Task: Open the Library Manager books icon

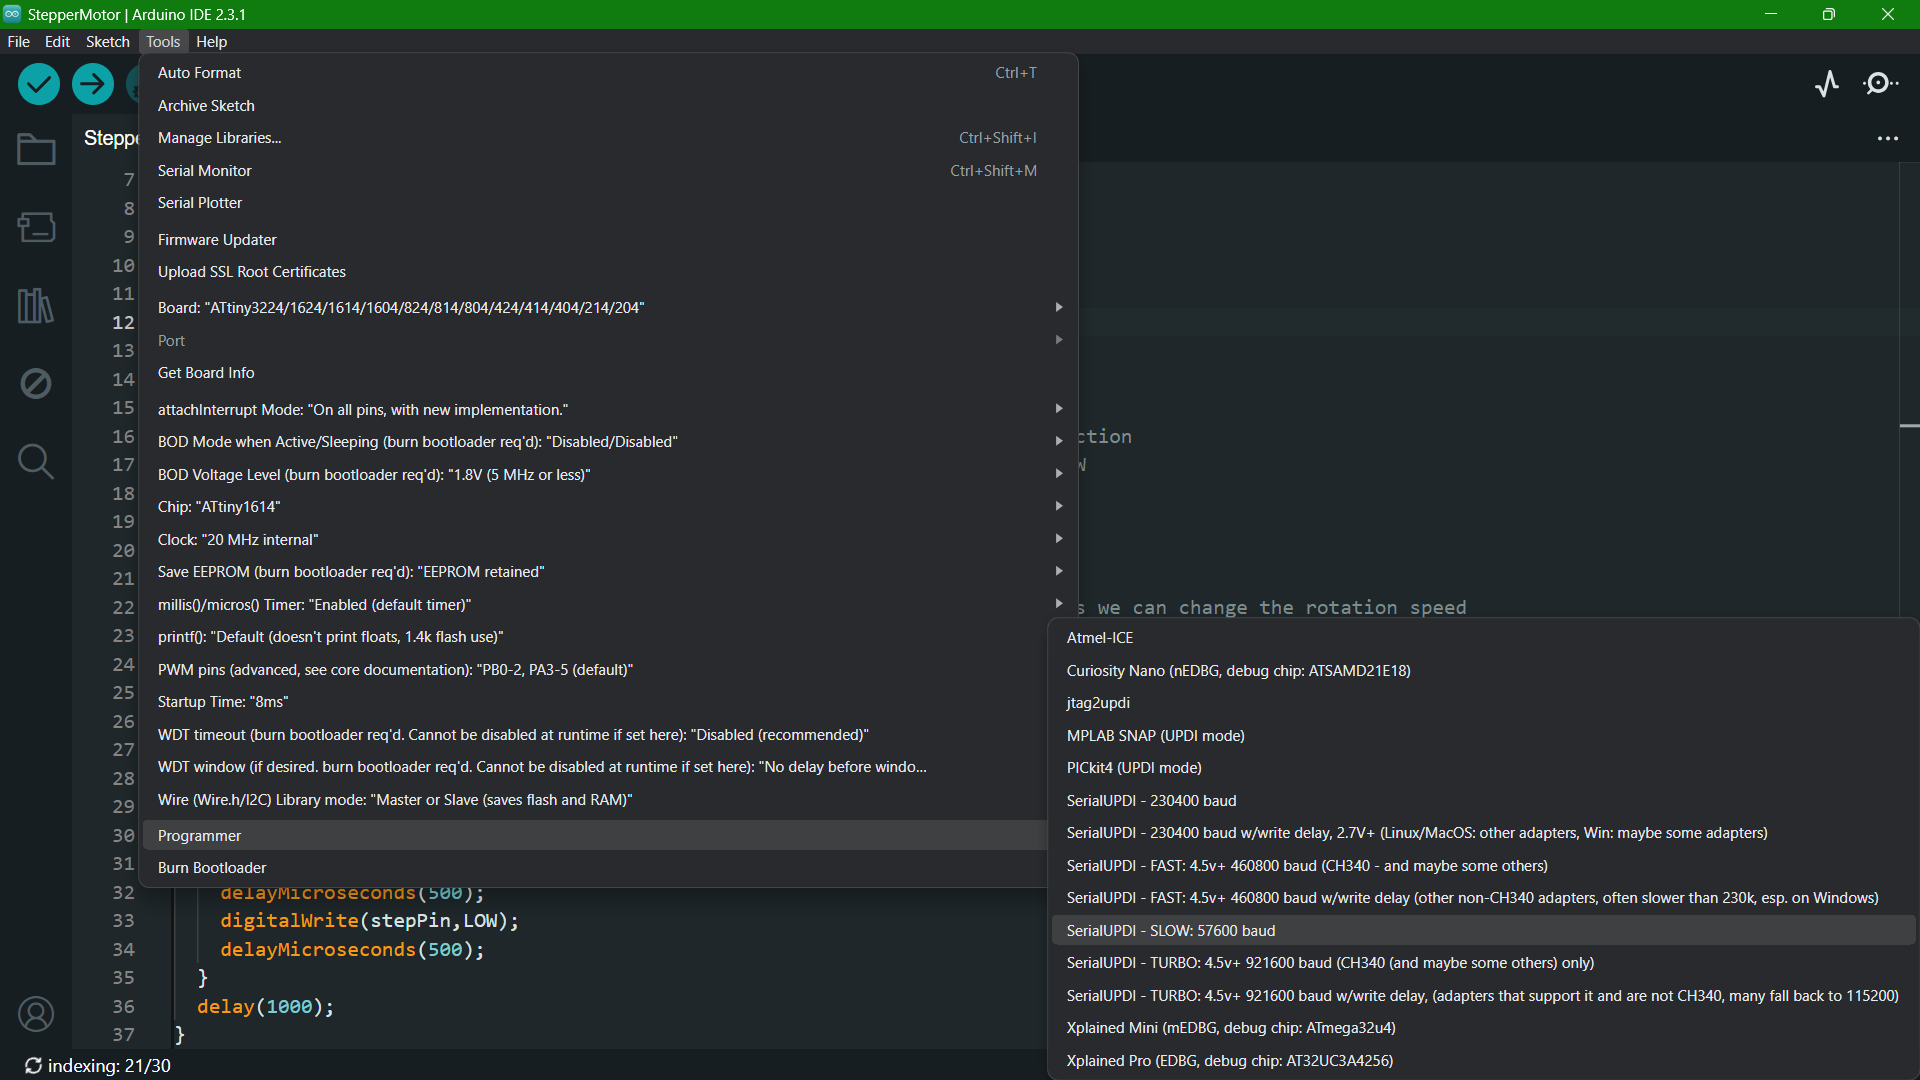Action: click(x=36, y=305)
